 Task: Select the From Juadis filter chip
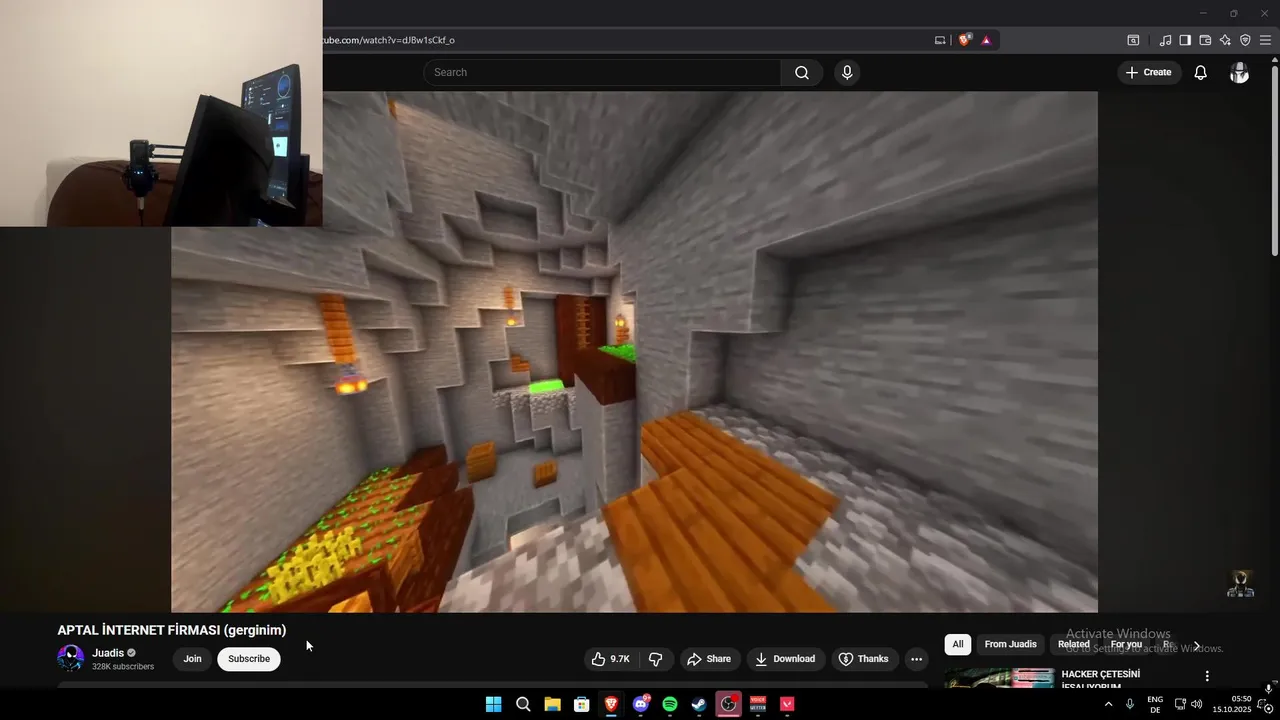[x=1010, y=644]
